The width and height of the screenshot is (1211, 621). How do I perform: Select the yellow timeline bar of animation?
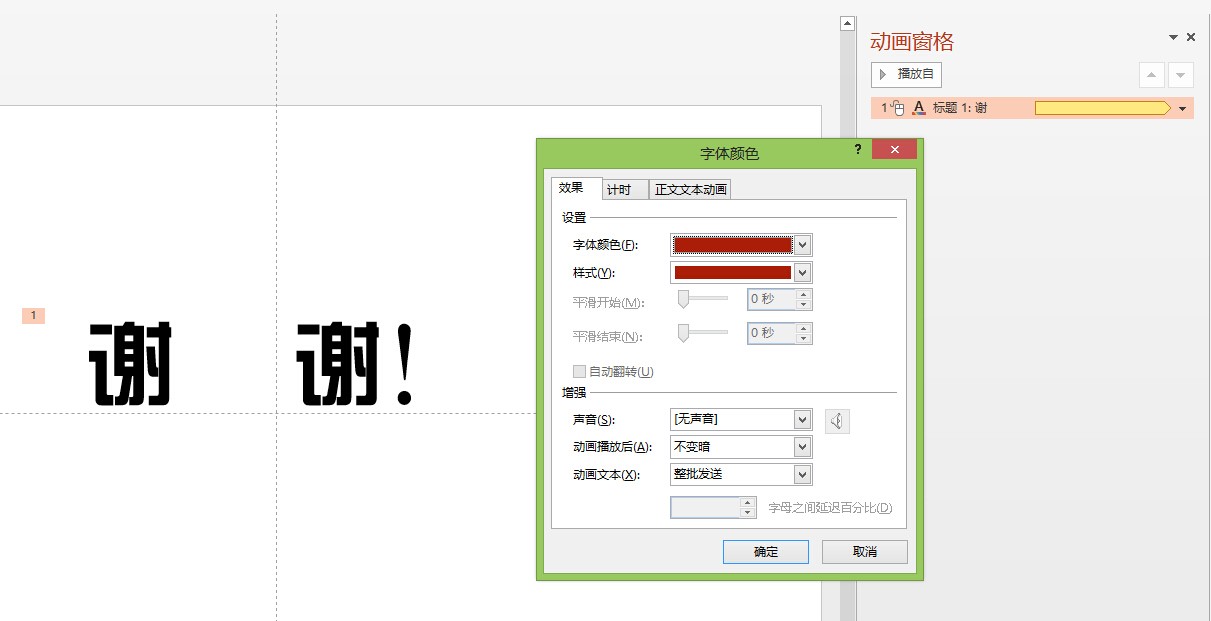[x=1102, y=108]
